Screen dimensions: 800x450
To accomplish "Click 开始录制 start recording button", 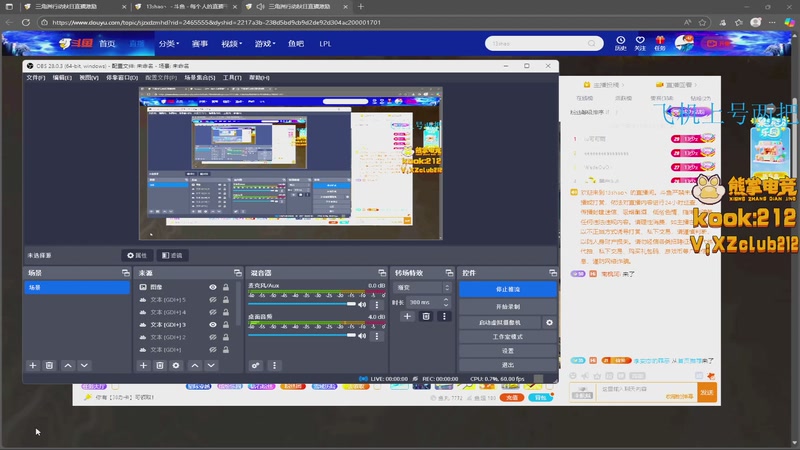I will point(508,307).
